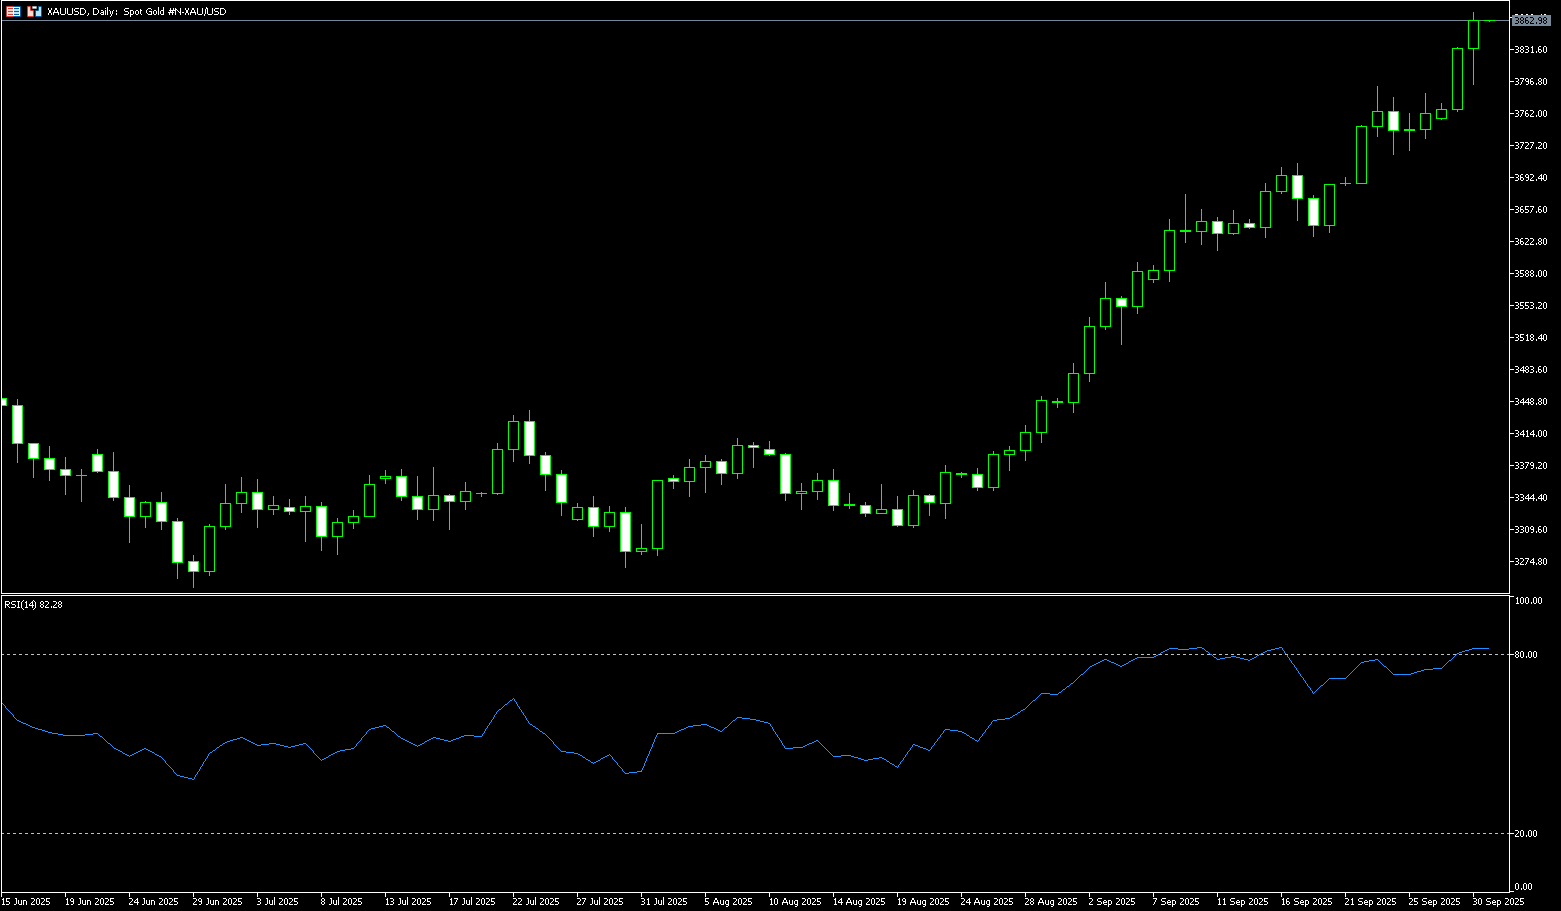This screenshot has width=1561, height=911.
Task: Click the 100.00 label on RSI scale
Action: pos(1528,601)
